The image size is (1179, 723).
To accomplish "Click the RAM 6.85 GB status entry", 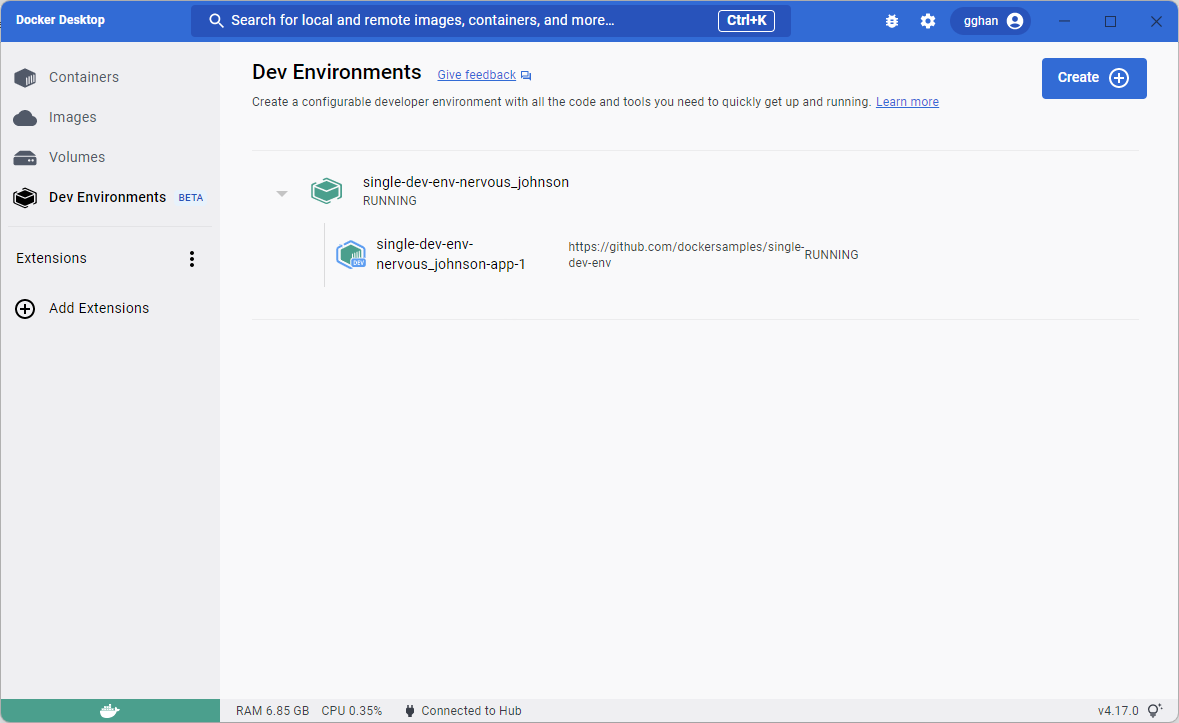I will [x=272, y=710].
